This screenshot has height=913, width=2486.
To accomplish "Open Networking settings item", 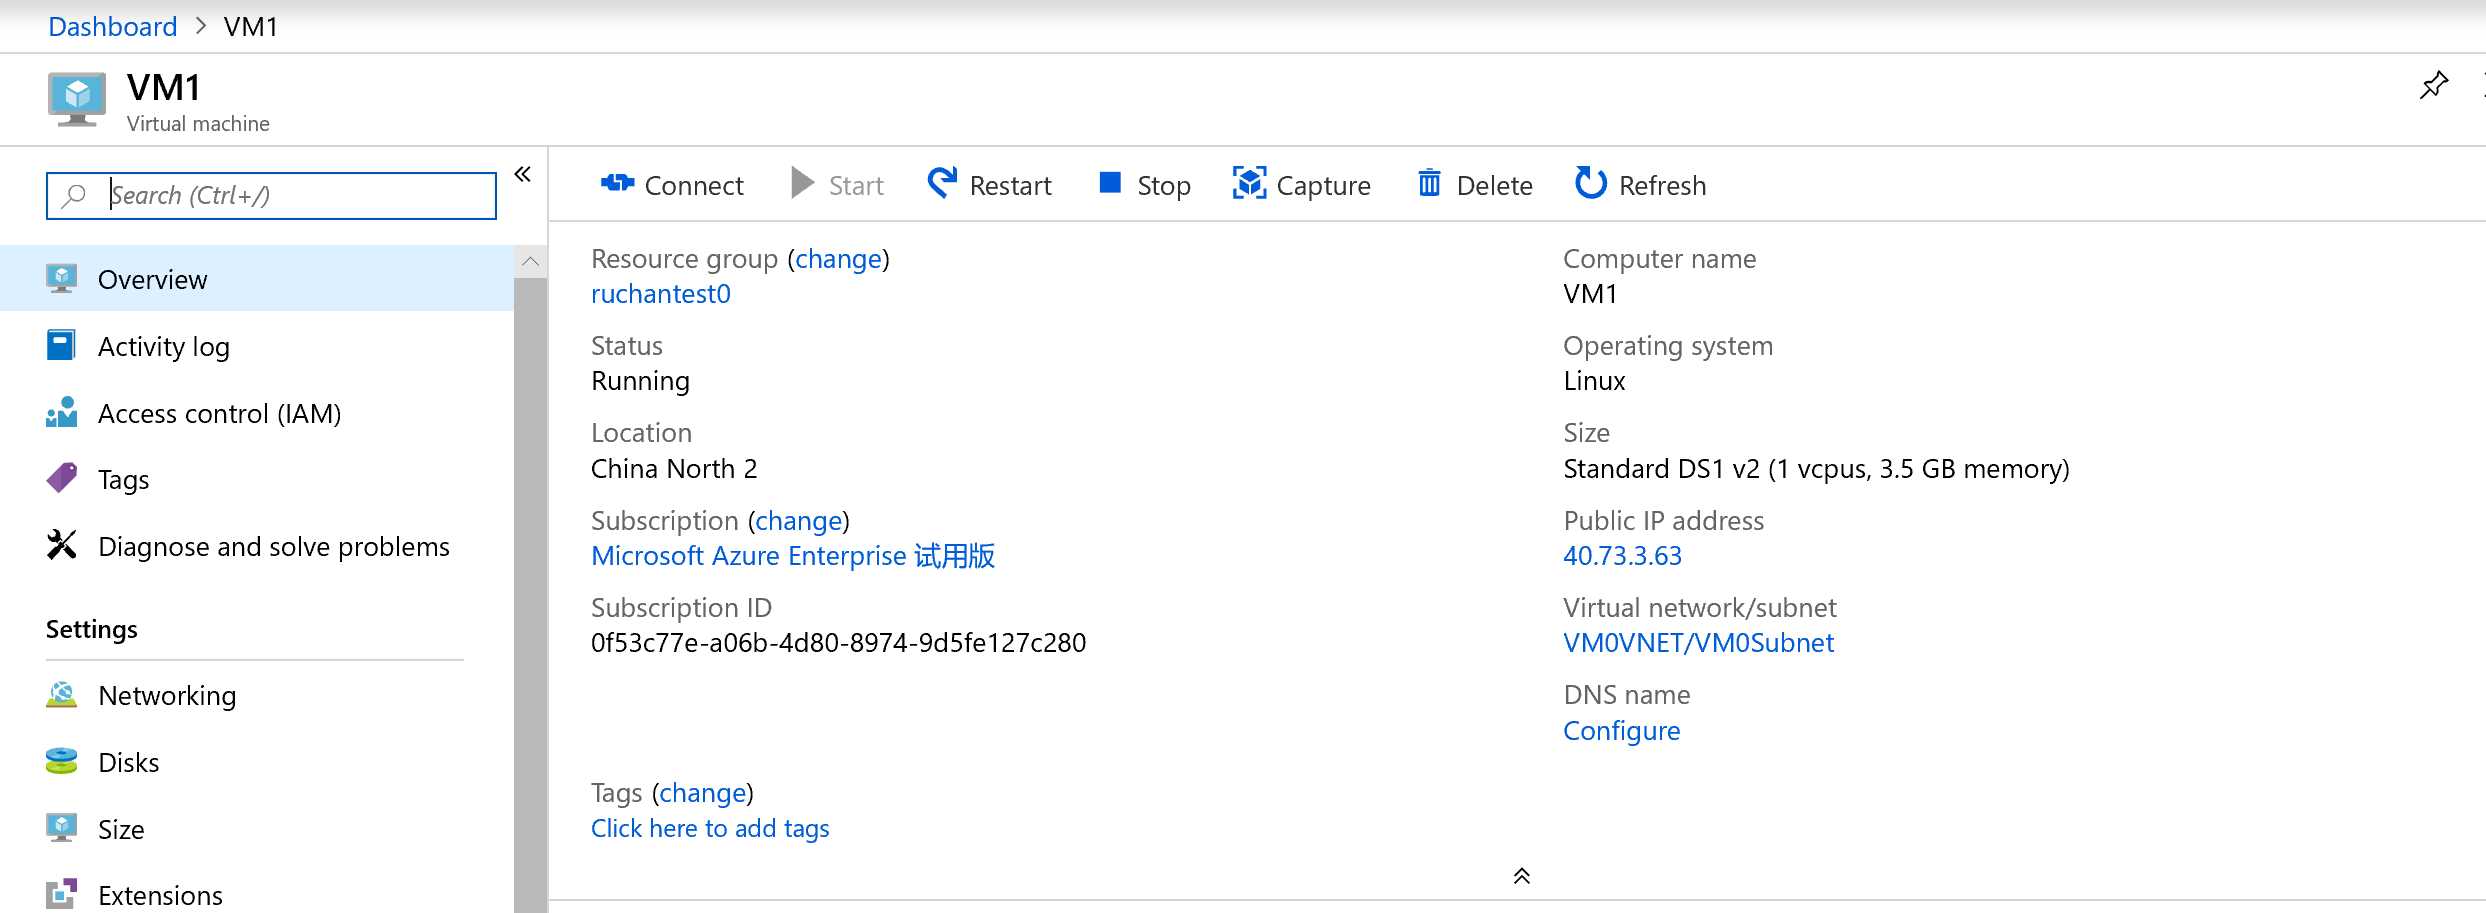I will tap(257, 695).
